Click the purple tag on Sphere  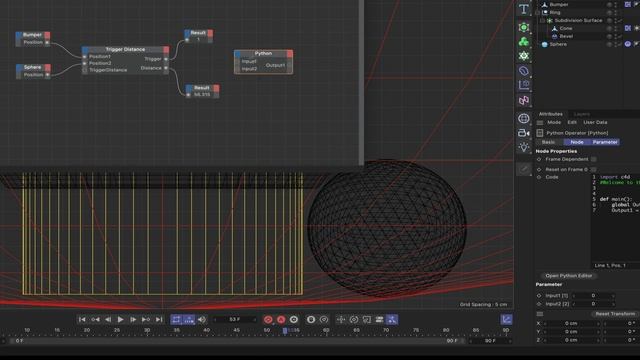(628, 44)
